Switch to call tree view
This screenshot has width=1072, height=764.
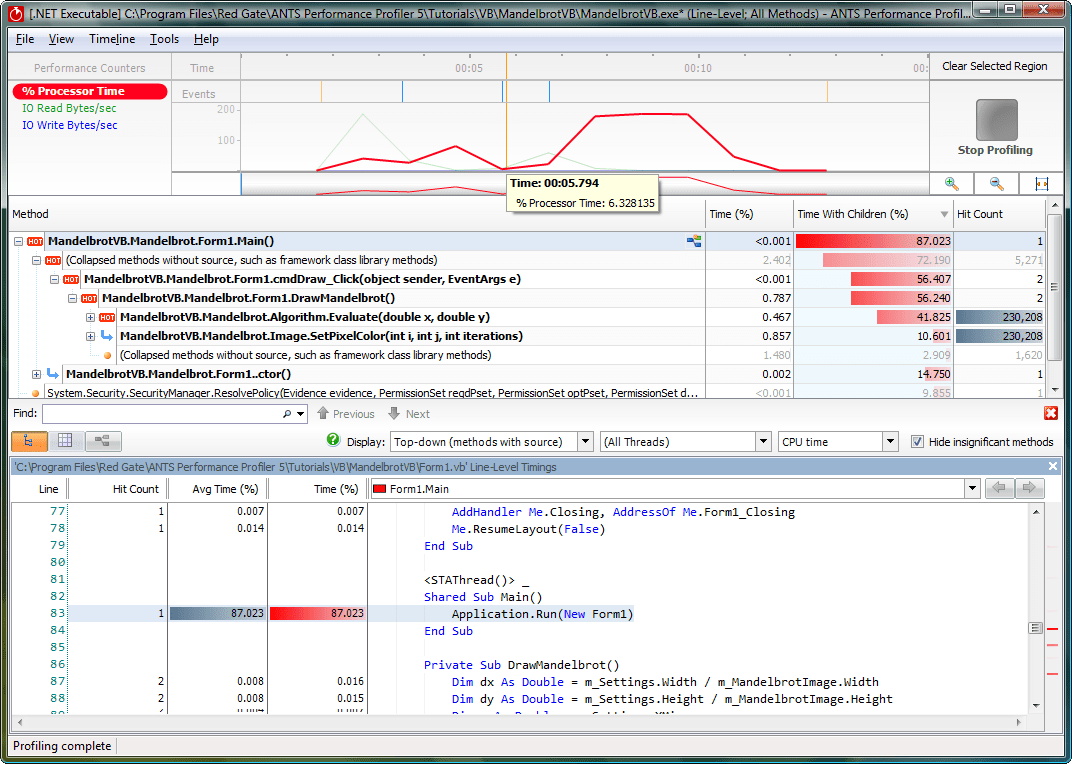tap(28, 441)
